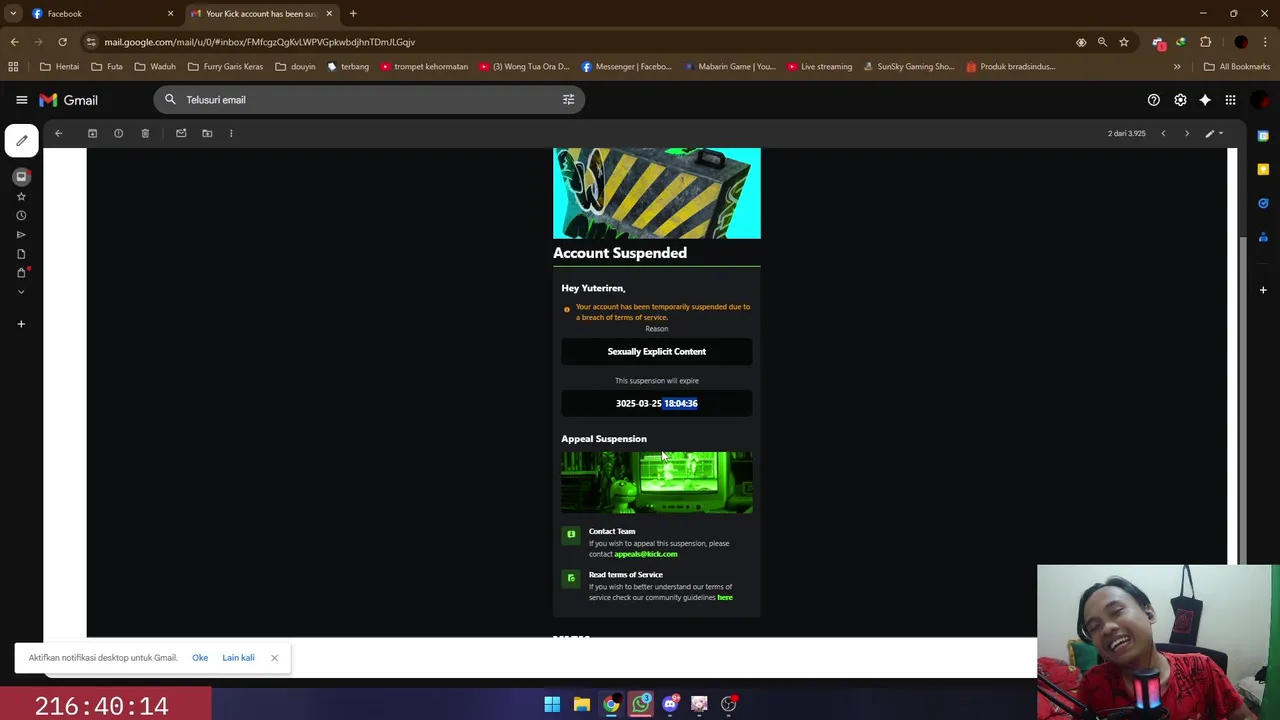Show search options filter in search bar
Image resolution: width=1280 pixels, height=720 pixels.
click(568, 100)
